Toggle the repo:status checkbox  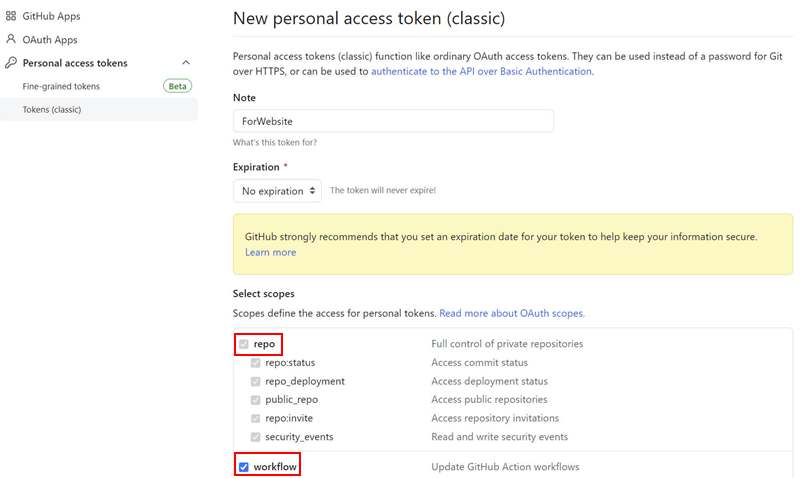pyautogui.click(x=256, y=363)
